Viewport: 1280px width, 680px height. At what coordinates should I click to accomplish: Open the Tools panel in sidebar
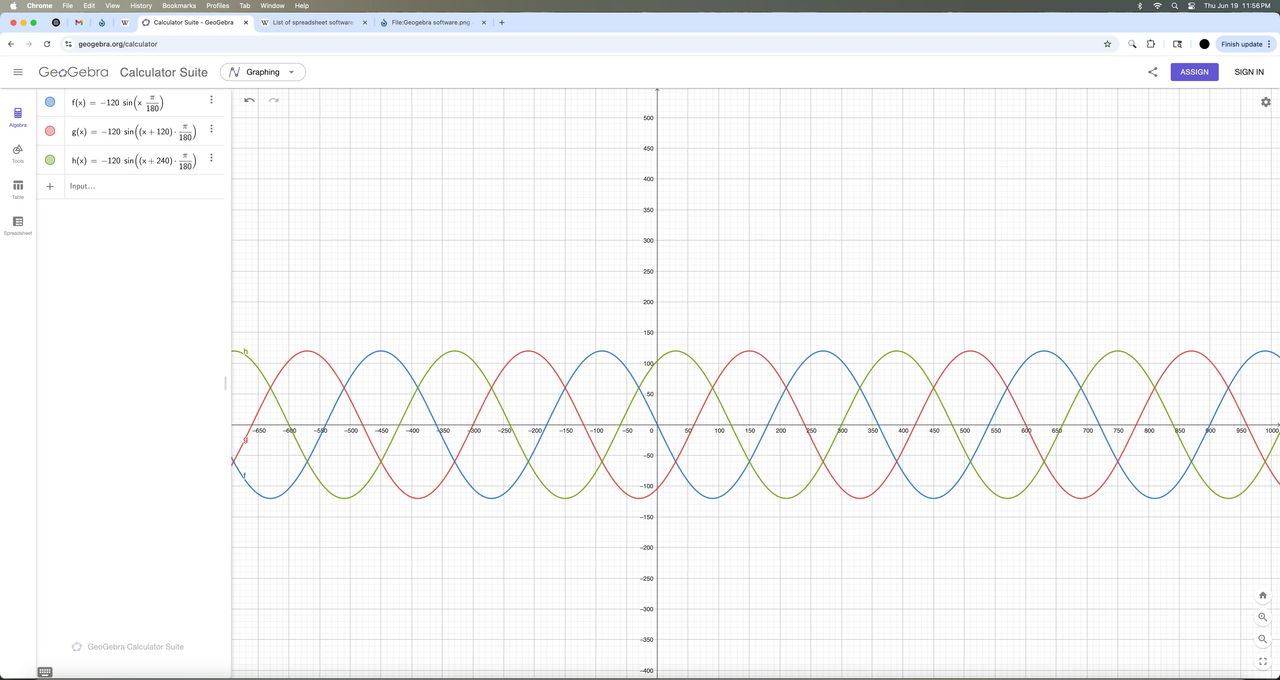pyautogui.click(x=18, y=153)
